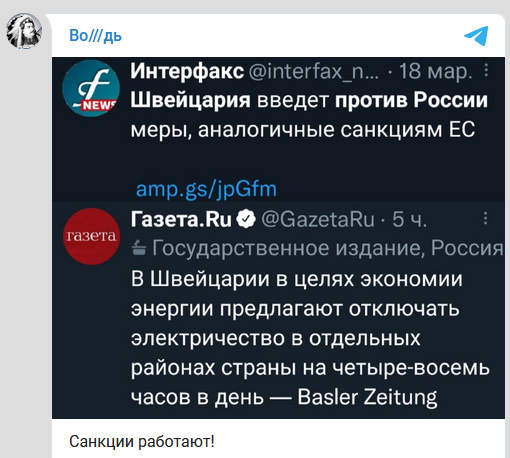Viewport: 510px width, 458px height.
Task: Open the @GazetaRu handle
Action: point(318,219)
